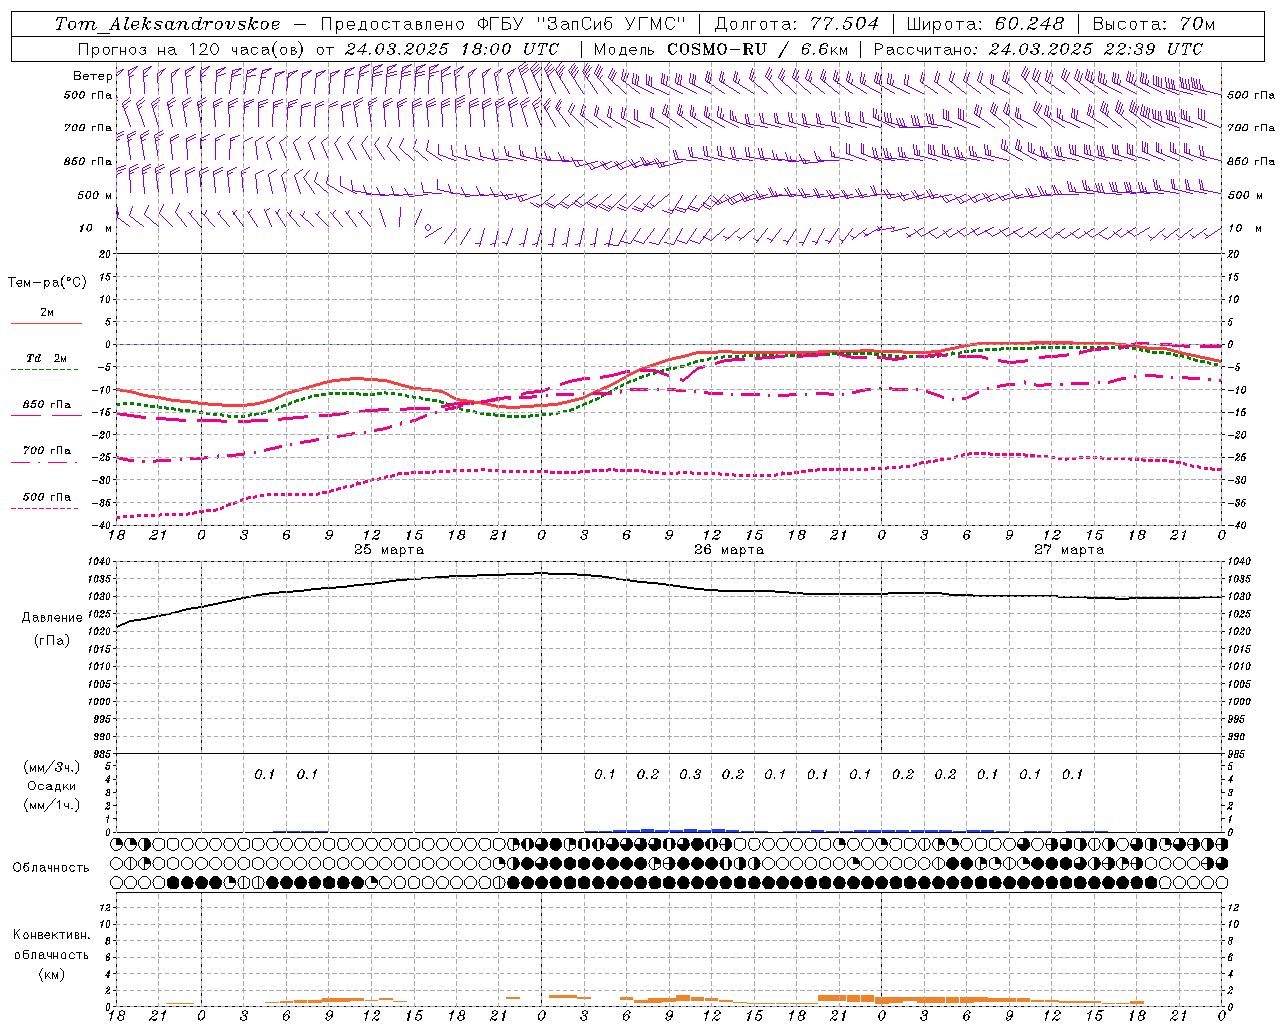Click the Тем-ра(°C) axis label
The height and width of the screenshot is (1024, 1280).
pos(47,282)
